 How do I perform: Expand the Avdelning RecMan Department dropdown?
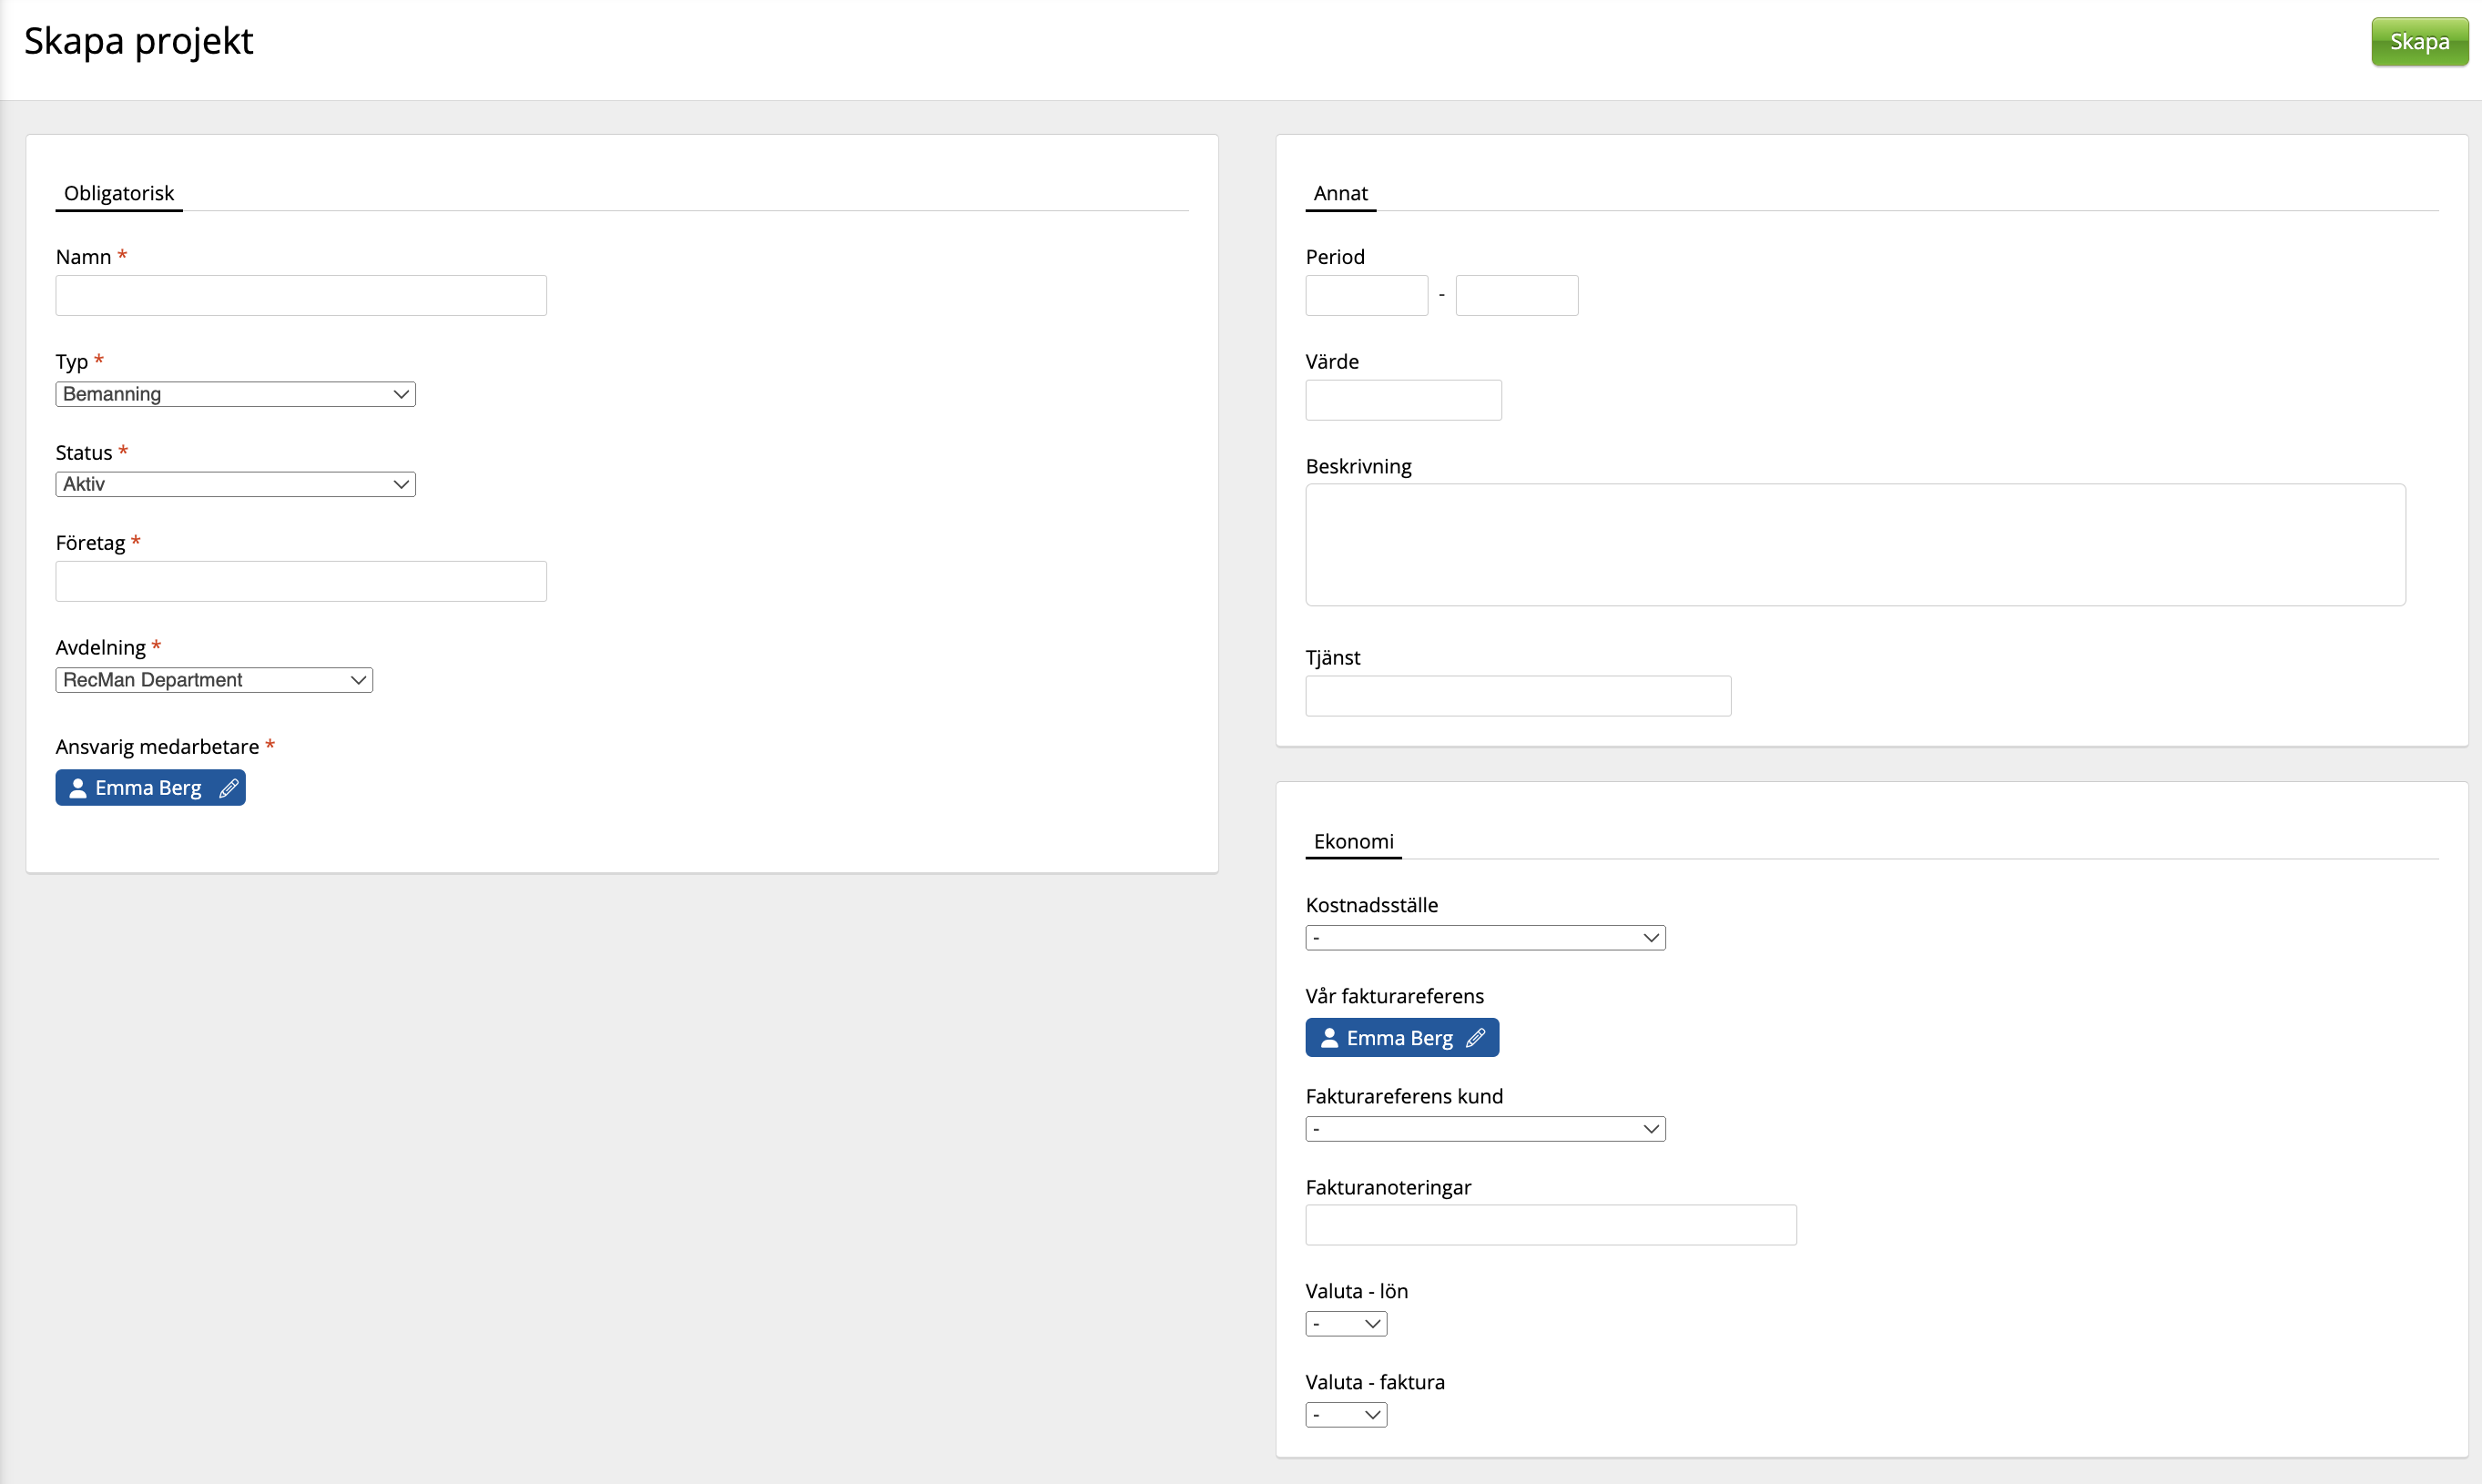[x=214, y=680]
